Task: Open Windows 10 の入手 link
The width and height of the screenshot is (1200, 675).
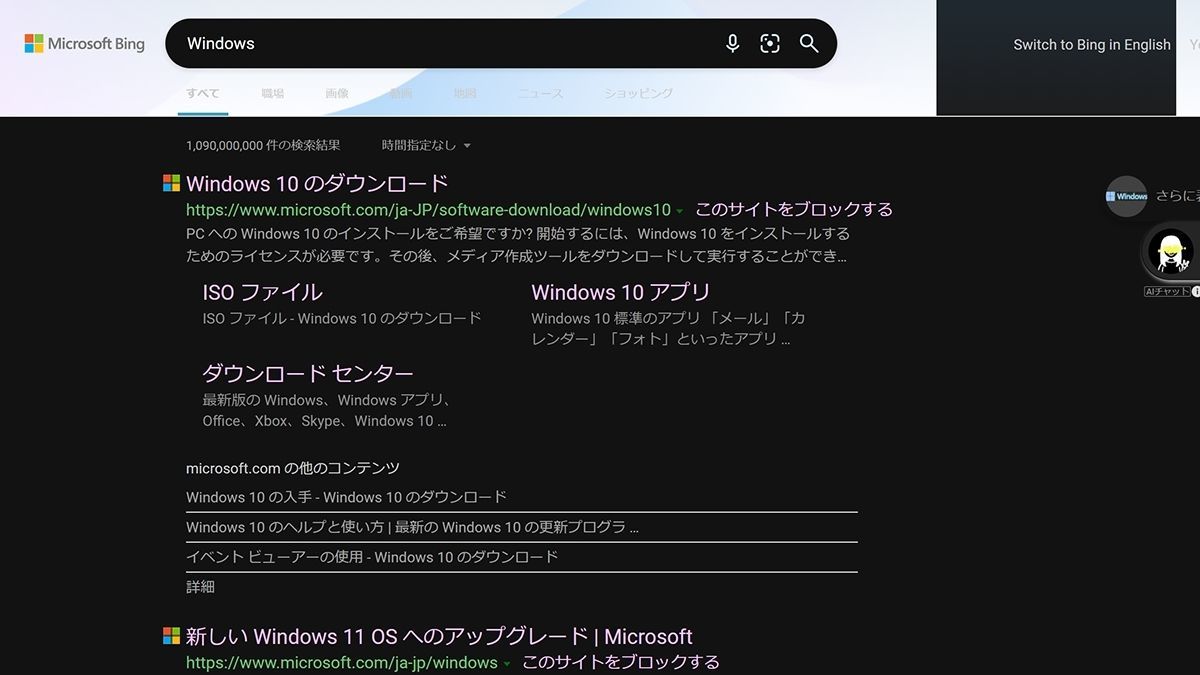Action: (346, 497)
